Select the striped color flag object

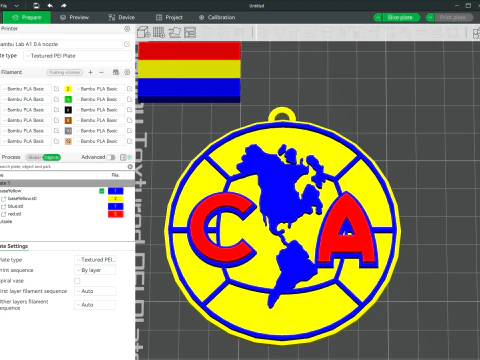pos(189,72)
